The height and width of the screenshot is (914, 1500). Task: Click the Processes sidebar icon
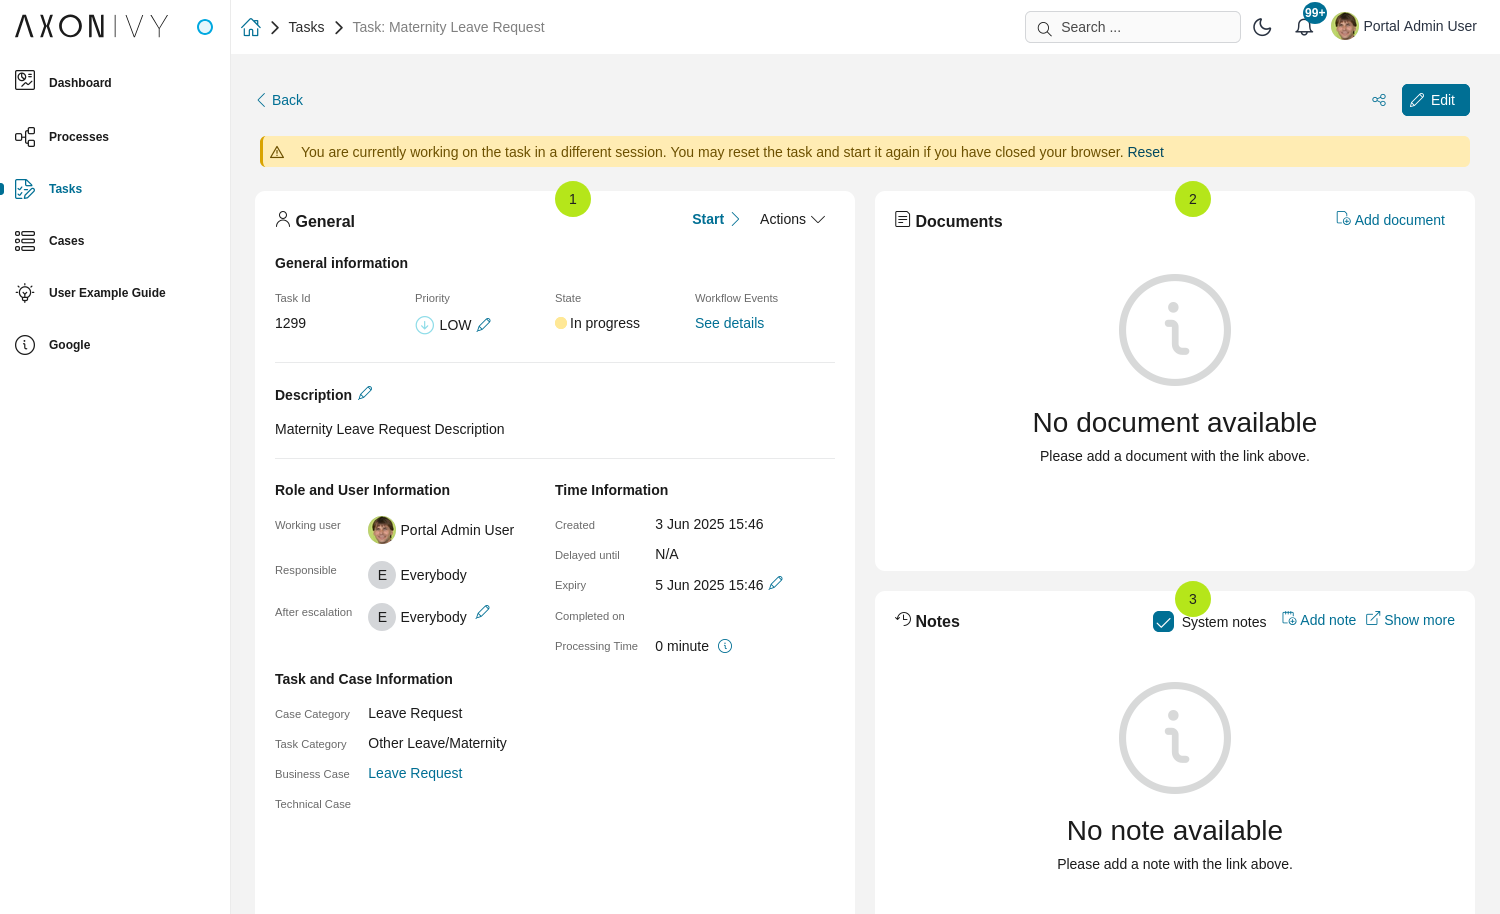(x=25, y=137)
